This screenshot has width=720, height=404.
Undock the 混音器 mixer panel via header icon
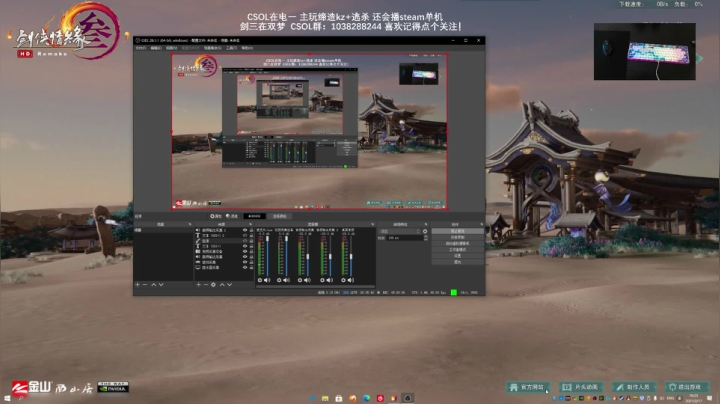coord(372,224)
